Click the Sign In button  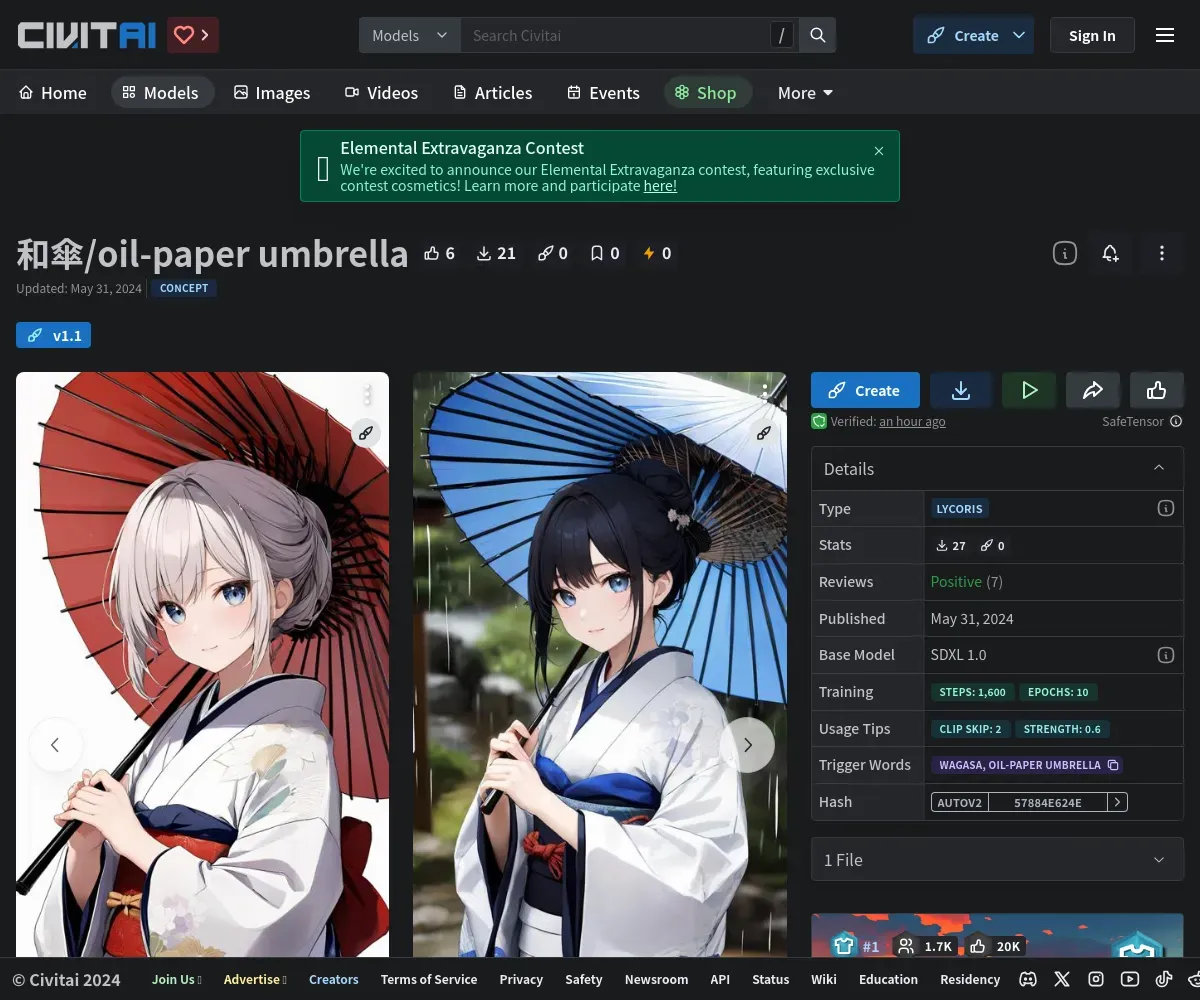(x=1092, y=35)
